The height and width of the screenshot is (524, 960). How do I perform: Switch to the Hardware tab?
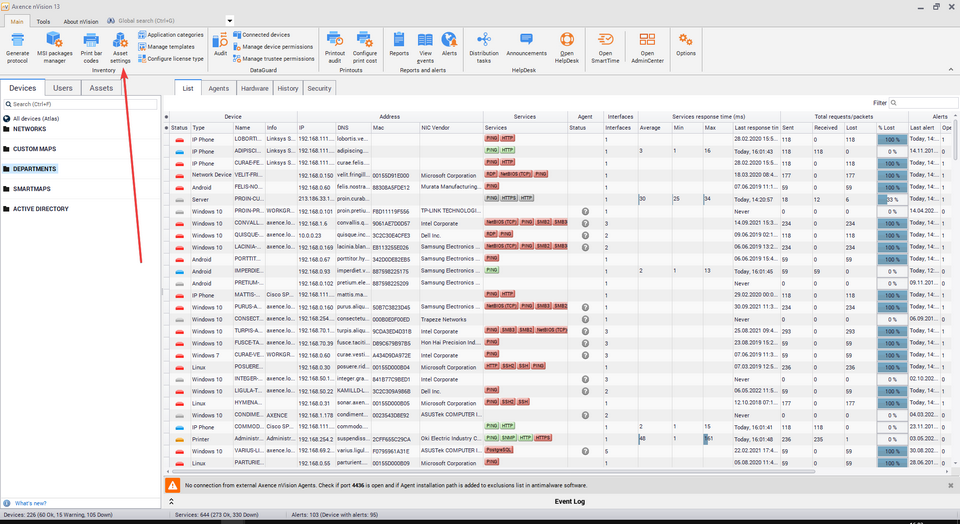point(254,88)
